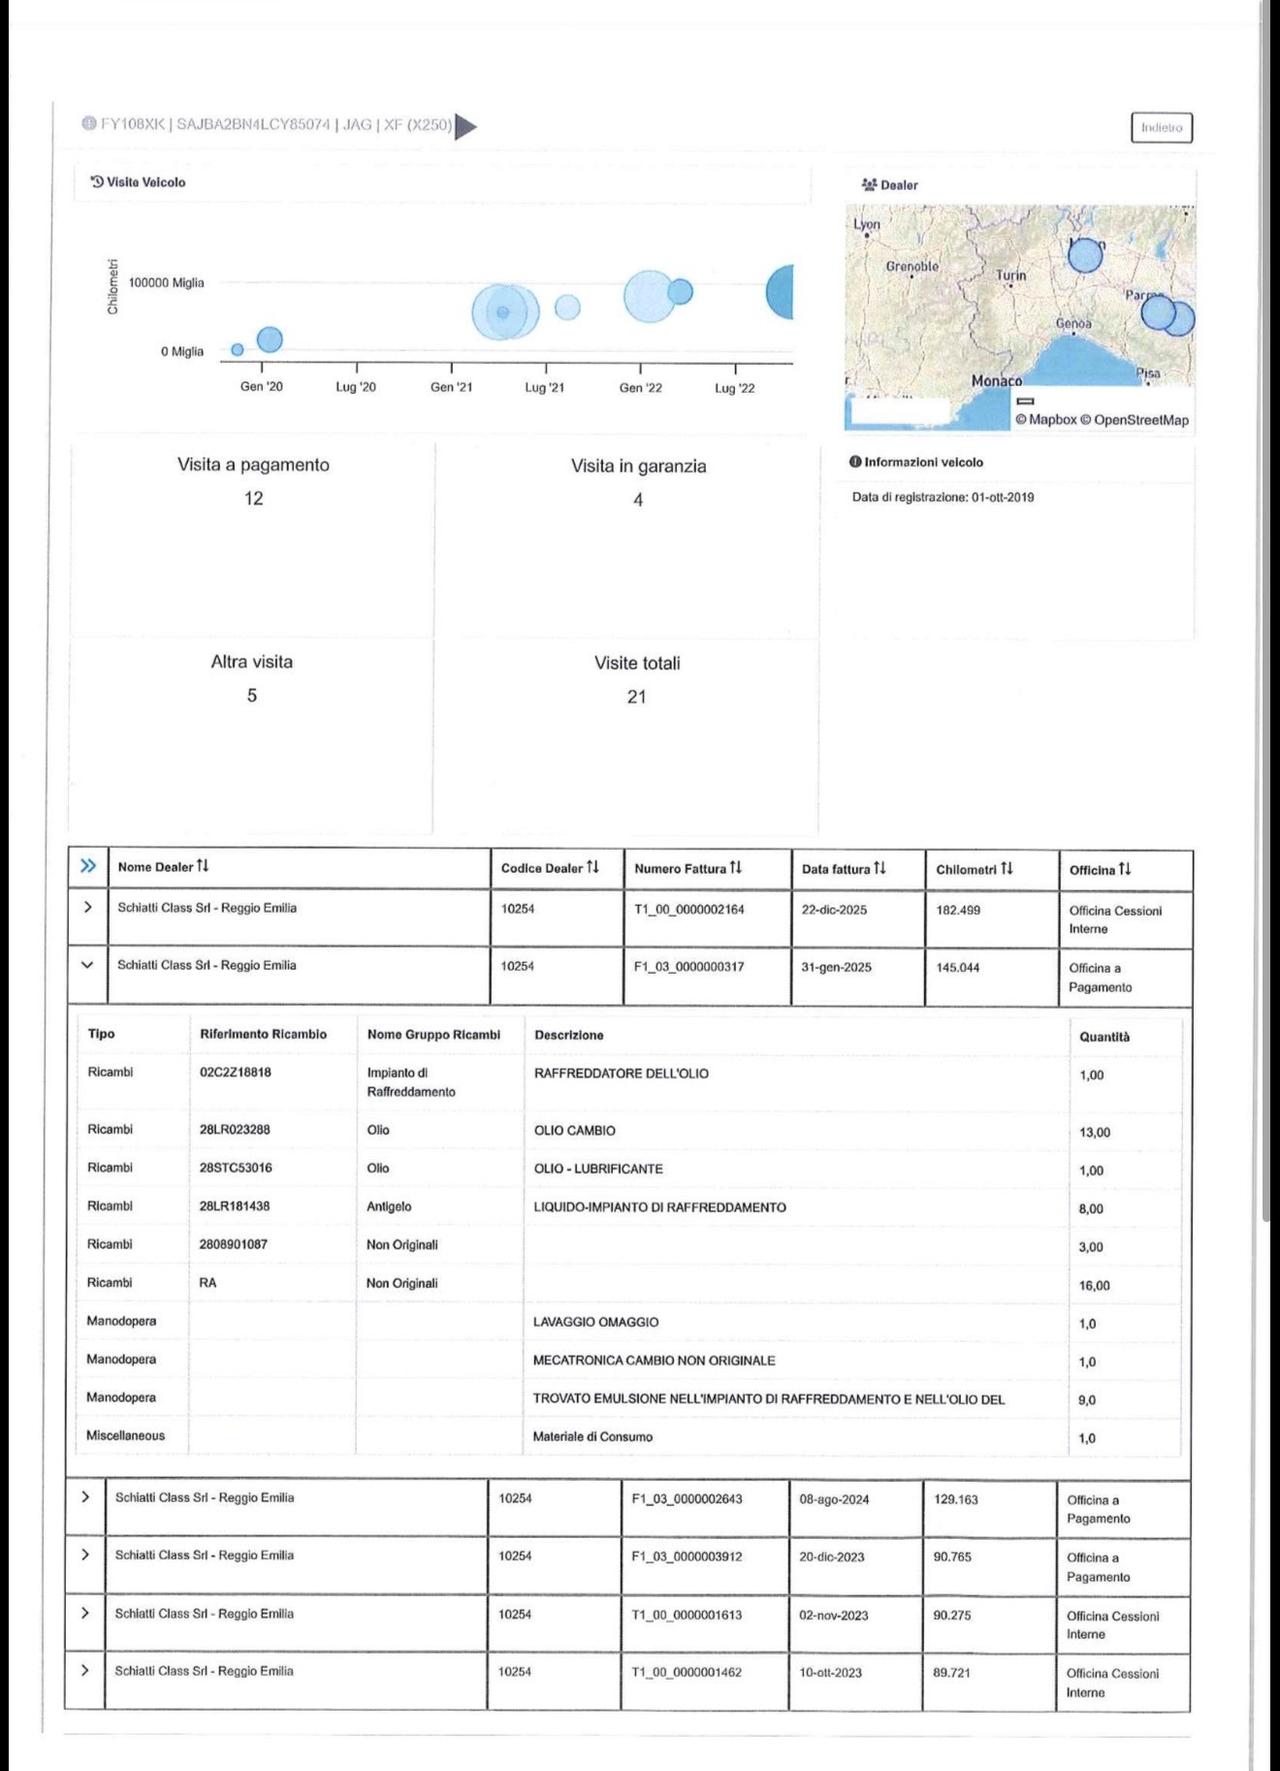Sort by Data fattura column arrows

pos(880,868)
